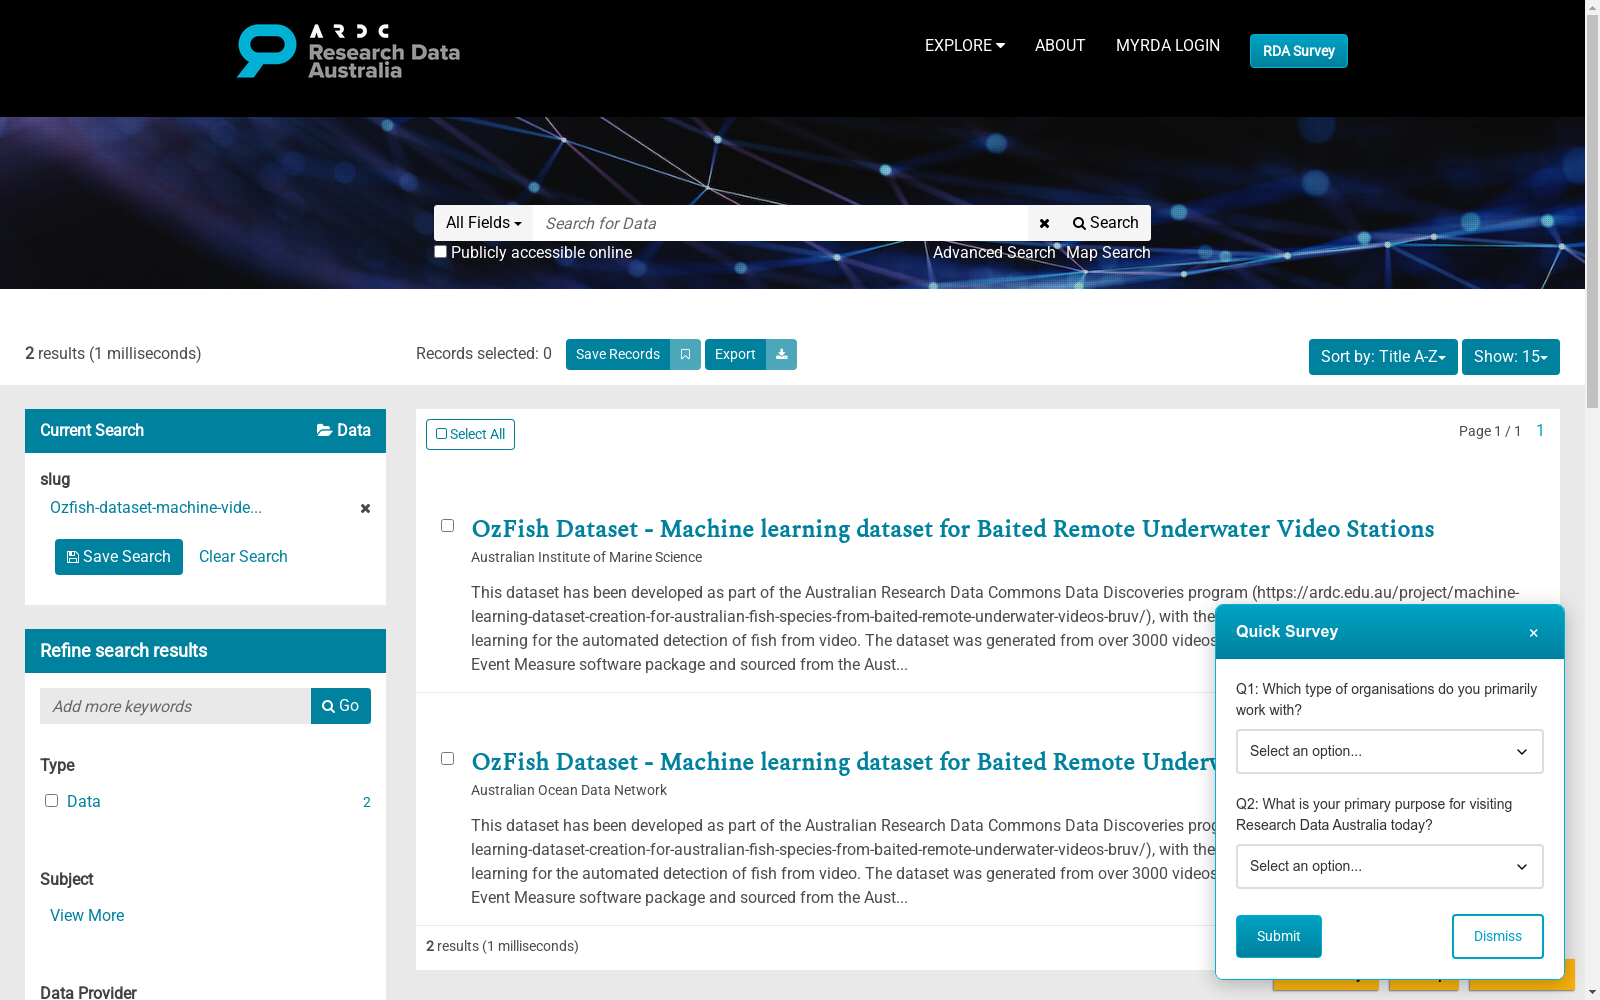Open Q1 organisation type select box
Image resolution: width=1600 pixels, height=1000 pixels.
coord(1389,751)
